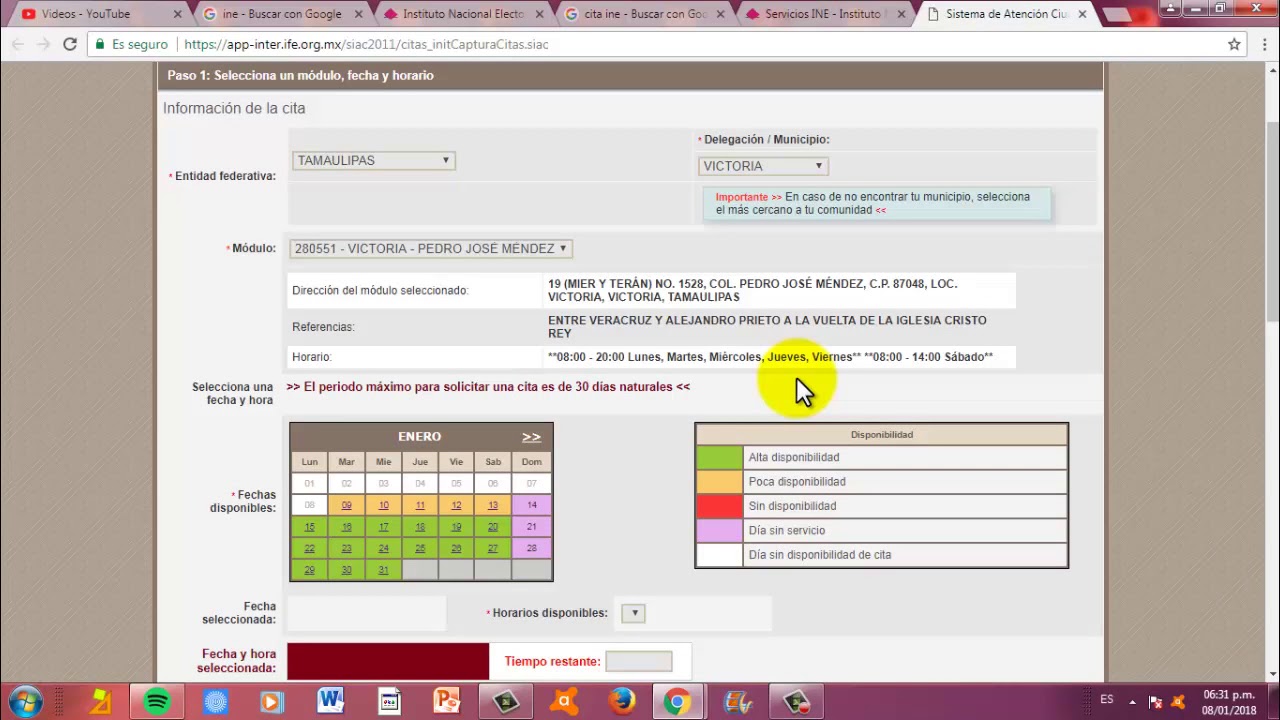Switch to 'cita ine - Buscar con Google' tab
The image size is (1280, 720).
(x=645, y=14)
